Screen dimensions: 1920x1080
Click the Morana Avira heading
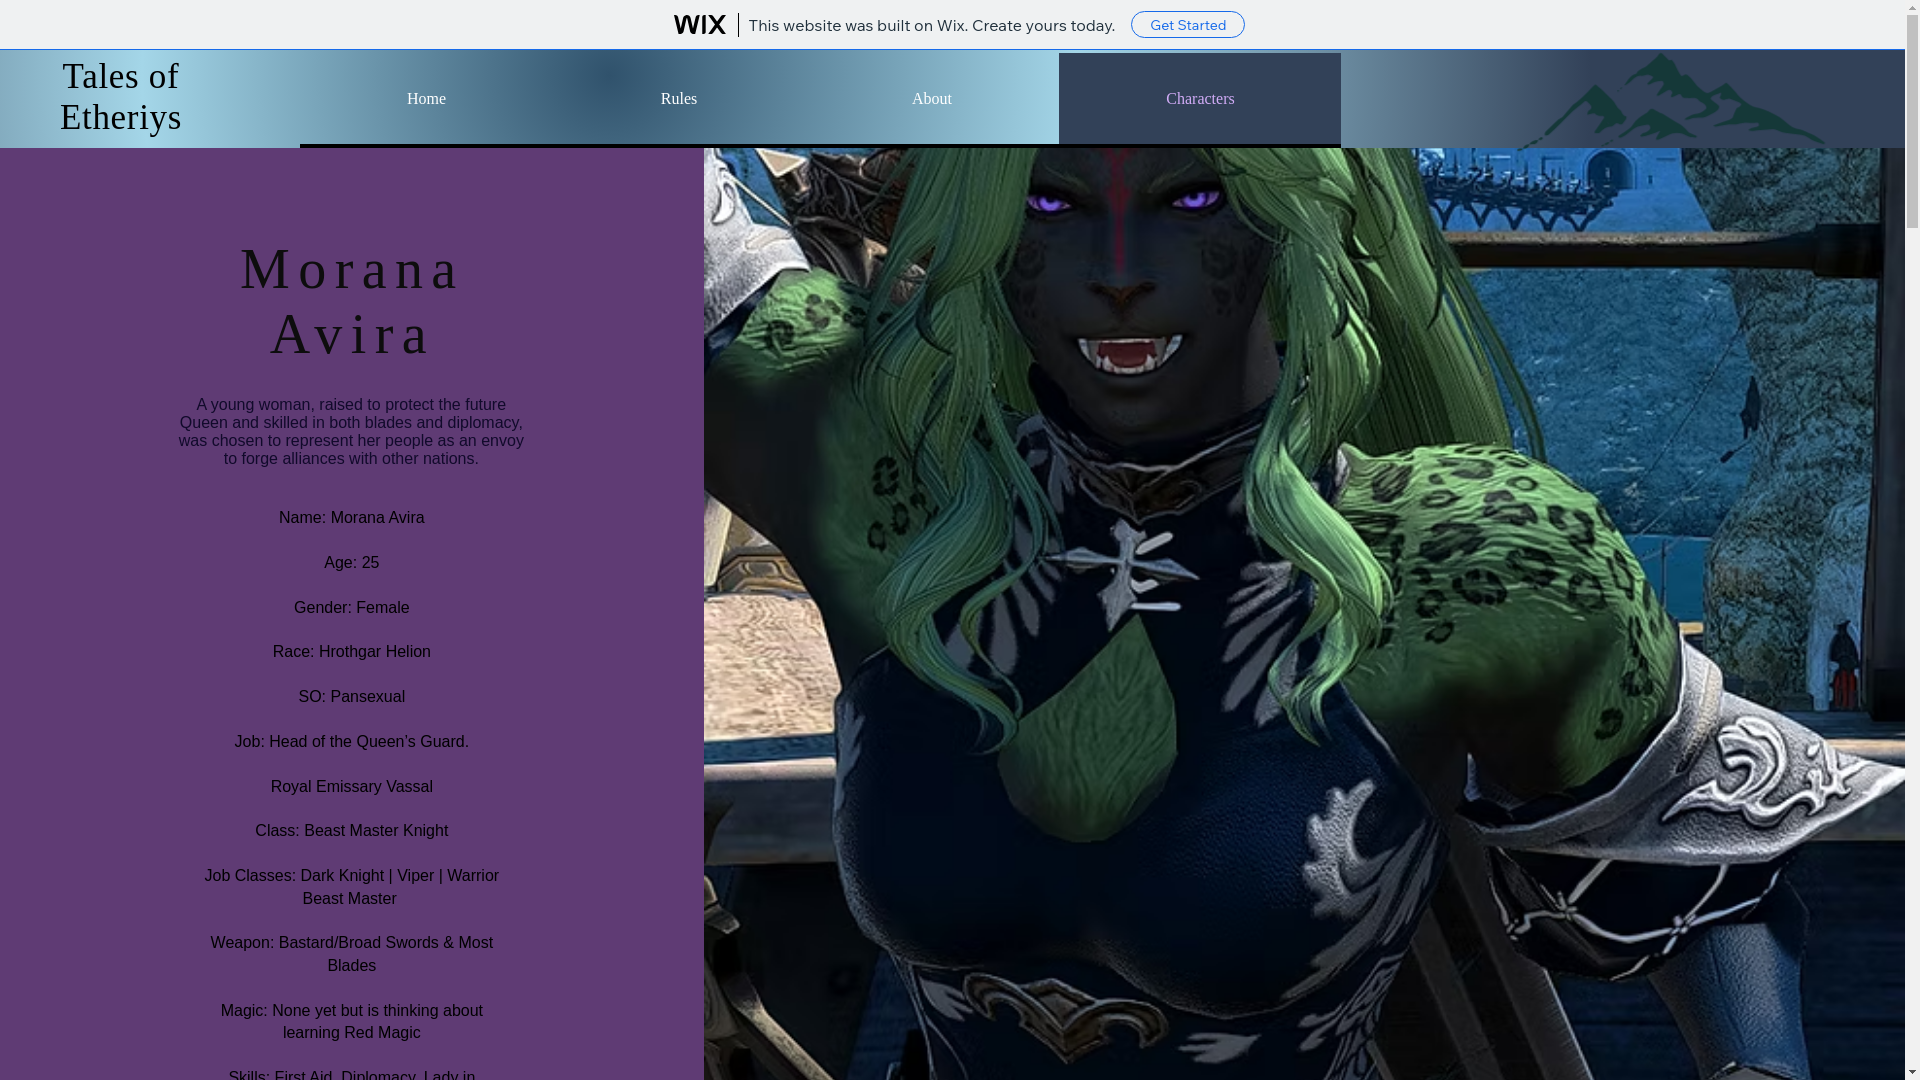[351, 301]
